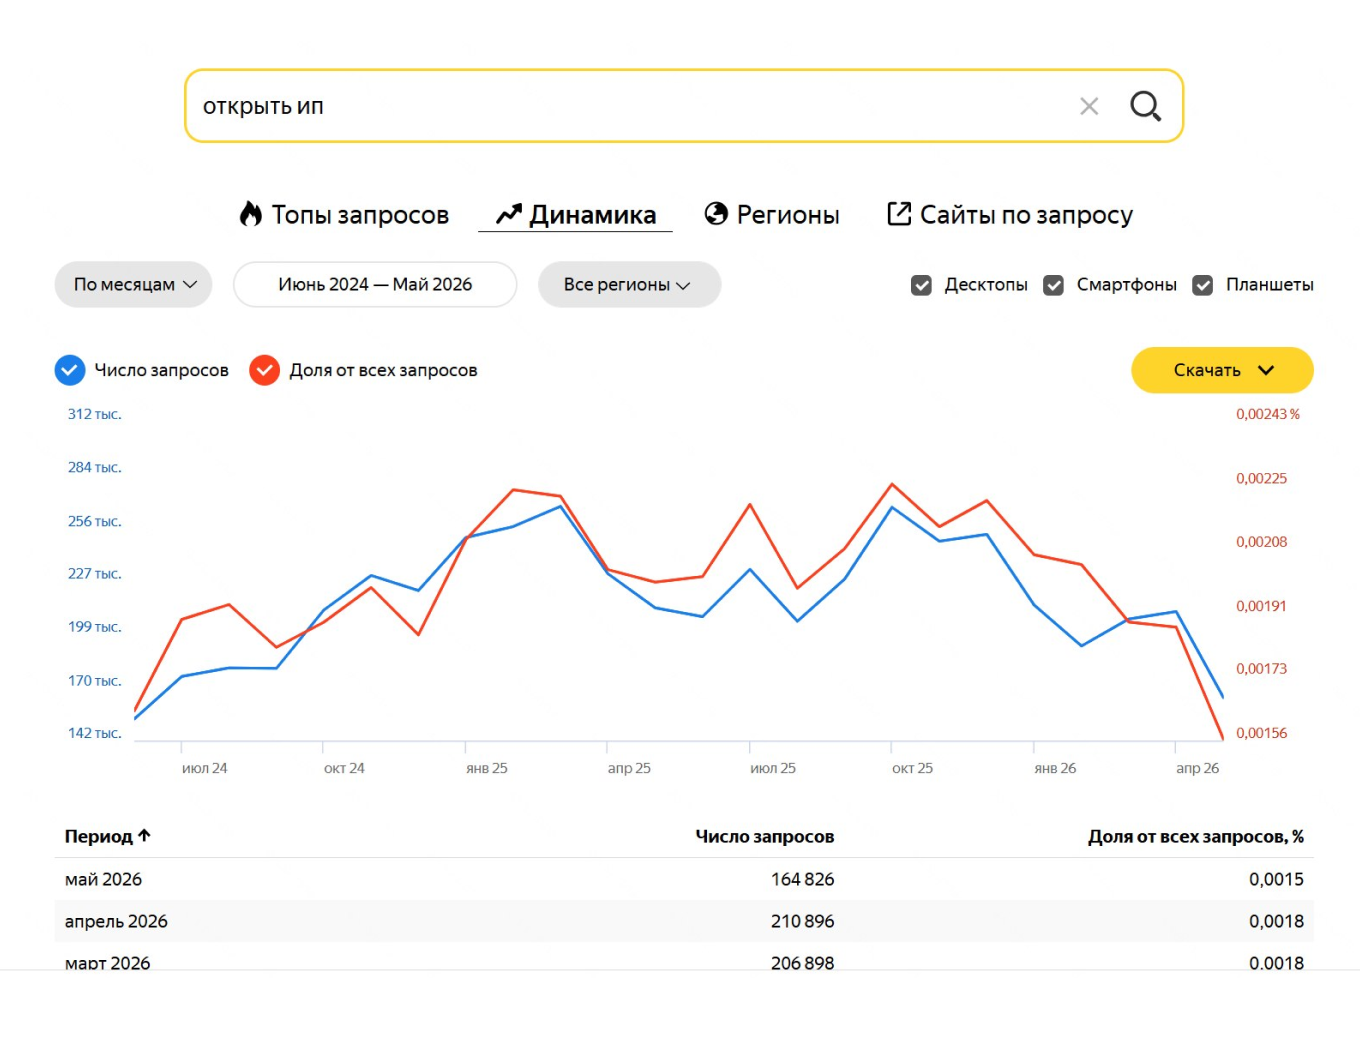Image resolution: width=1360 pixels, height=1038 pixels.
Task: Select the май 2026 row label
Action: tap(103, 879)
